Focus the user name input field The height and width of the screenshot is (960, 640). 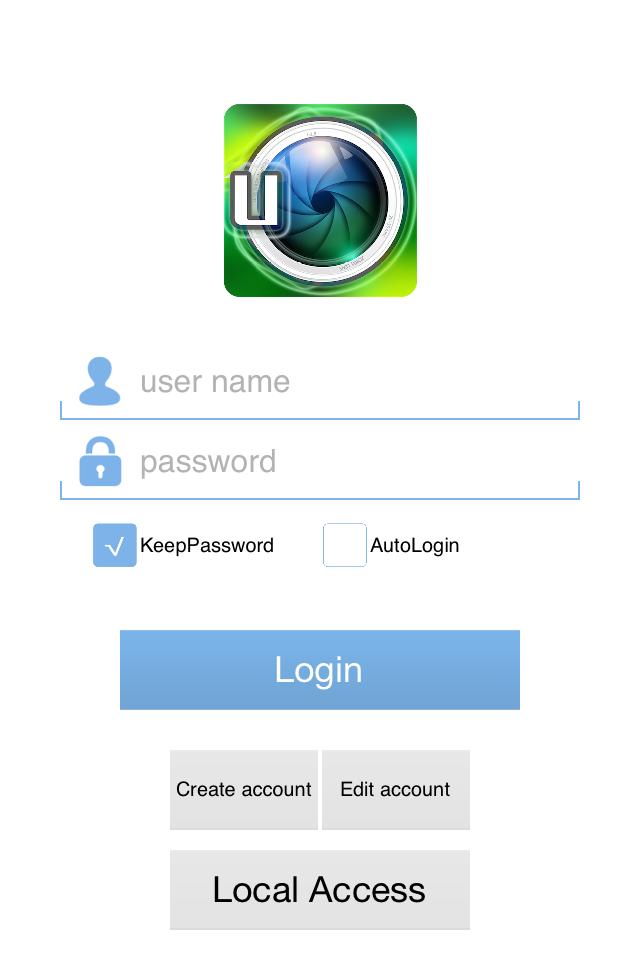pos(320,381)
